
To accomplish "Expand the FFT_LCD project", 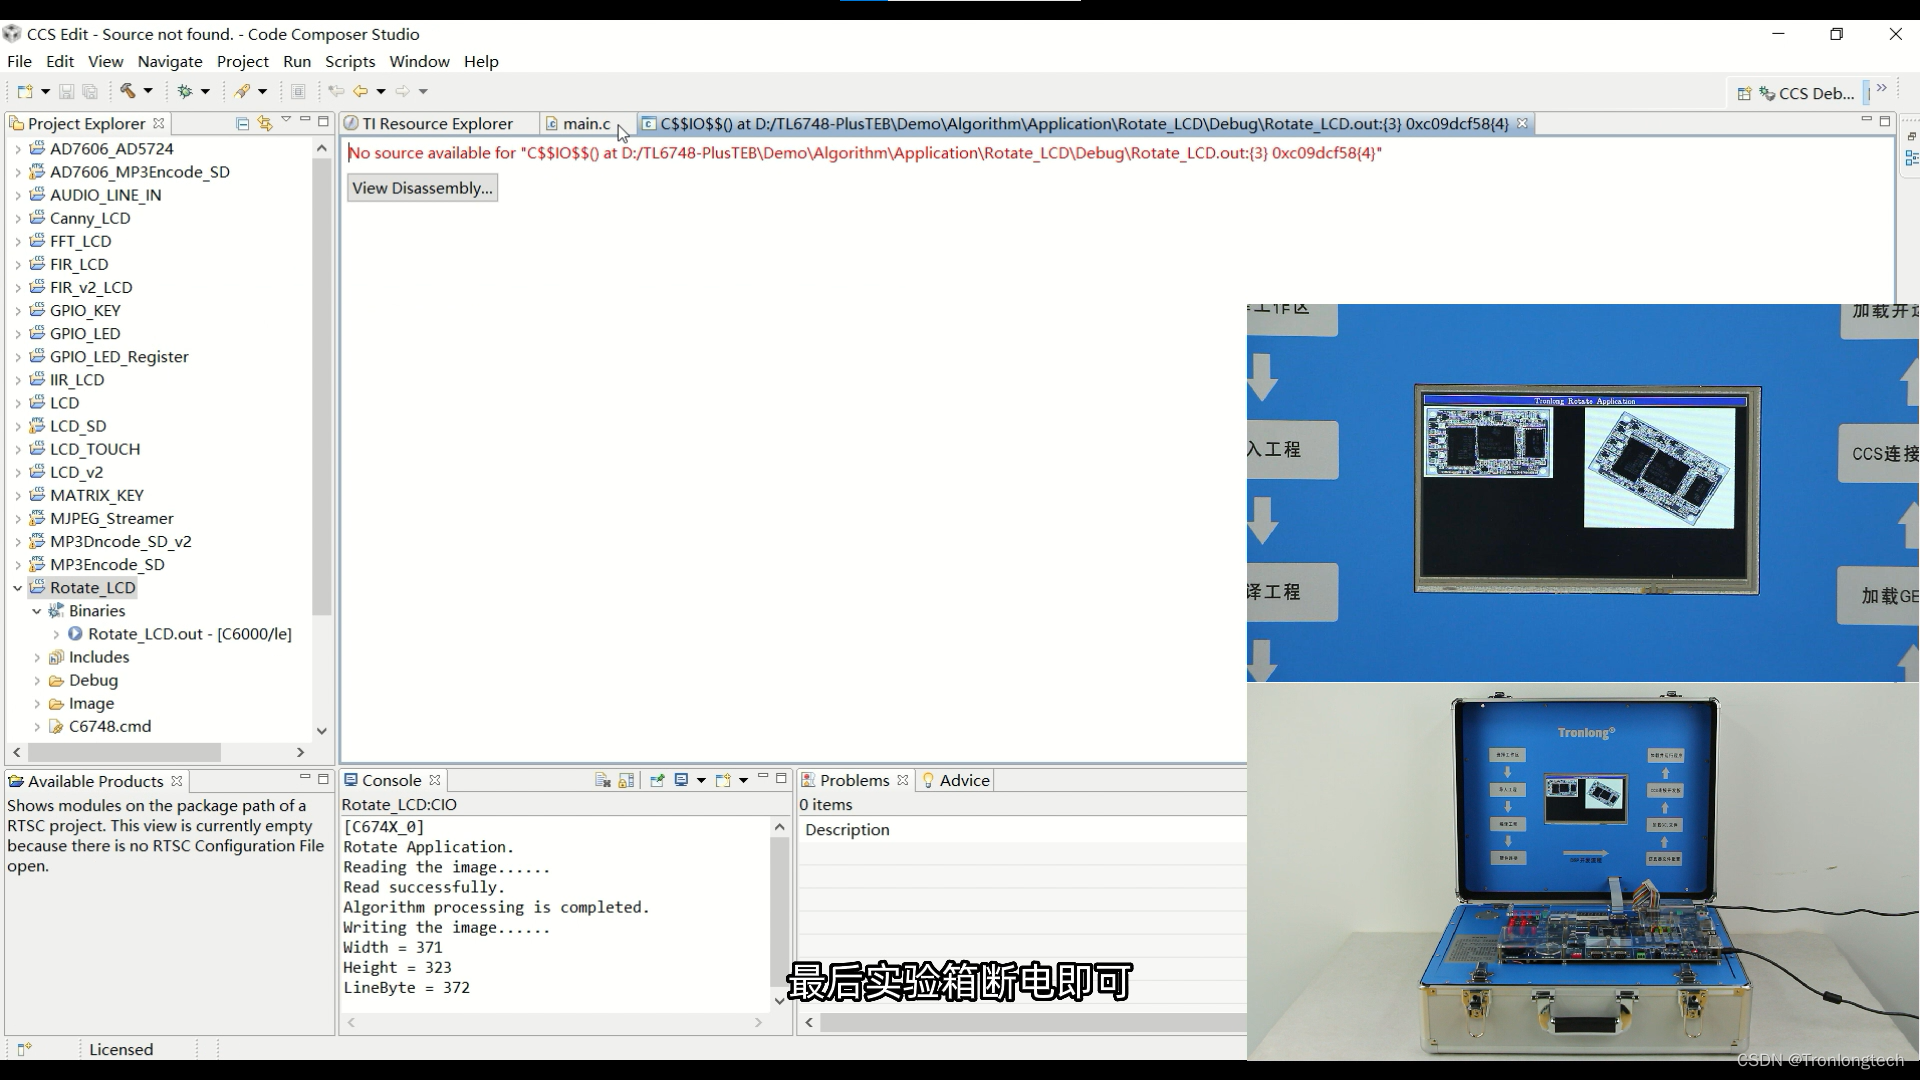I will tap(17, 242).
